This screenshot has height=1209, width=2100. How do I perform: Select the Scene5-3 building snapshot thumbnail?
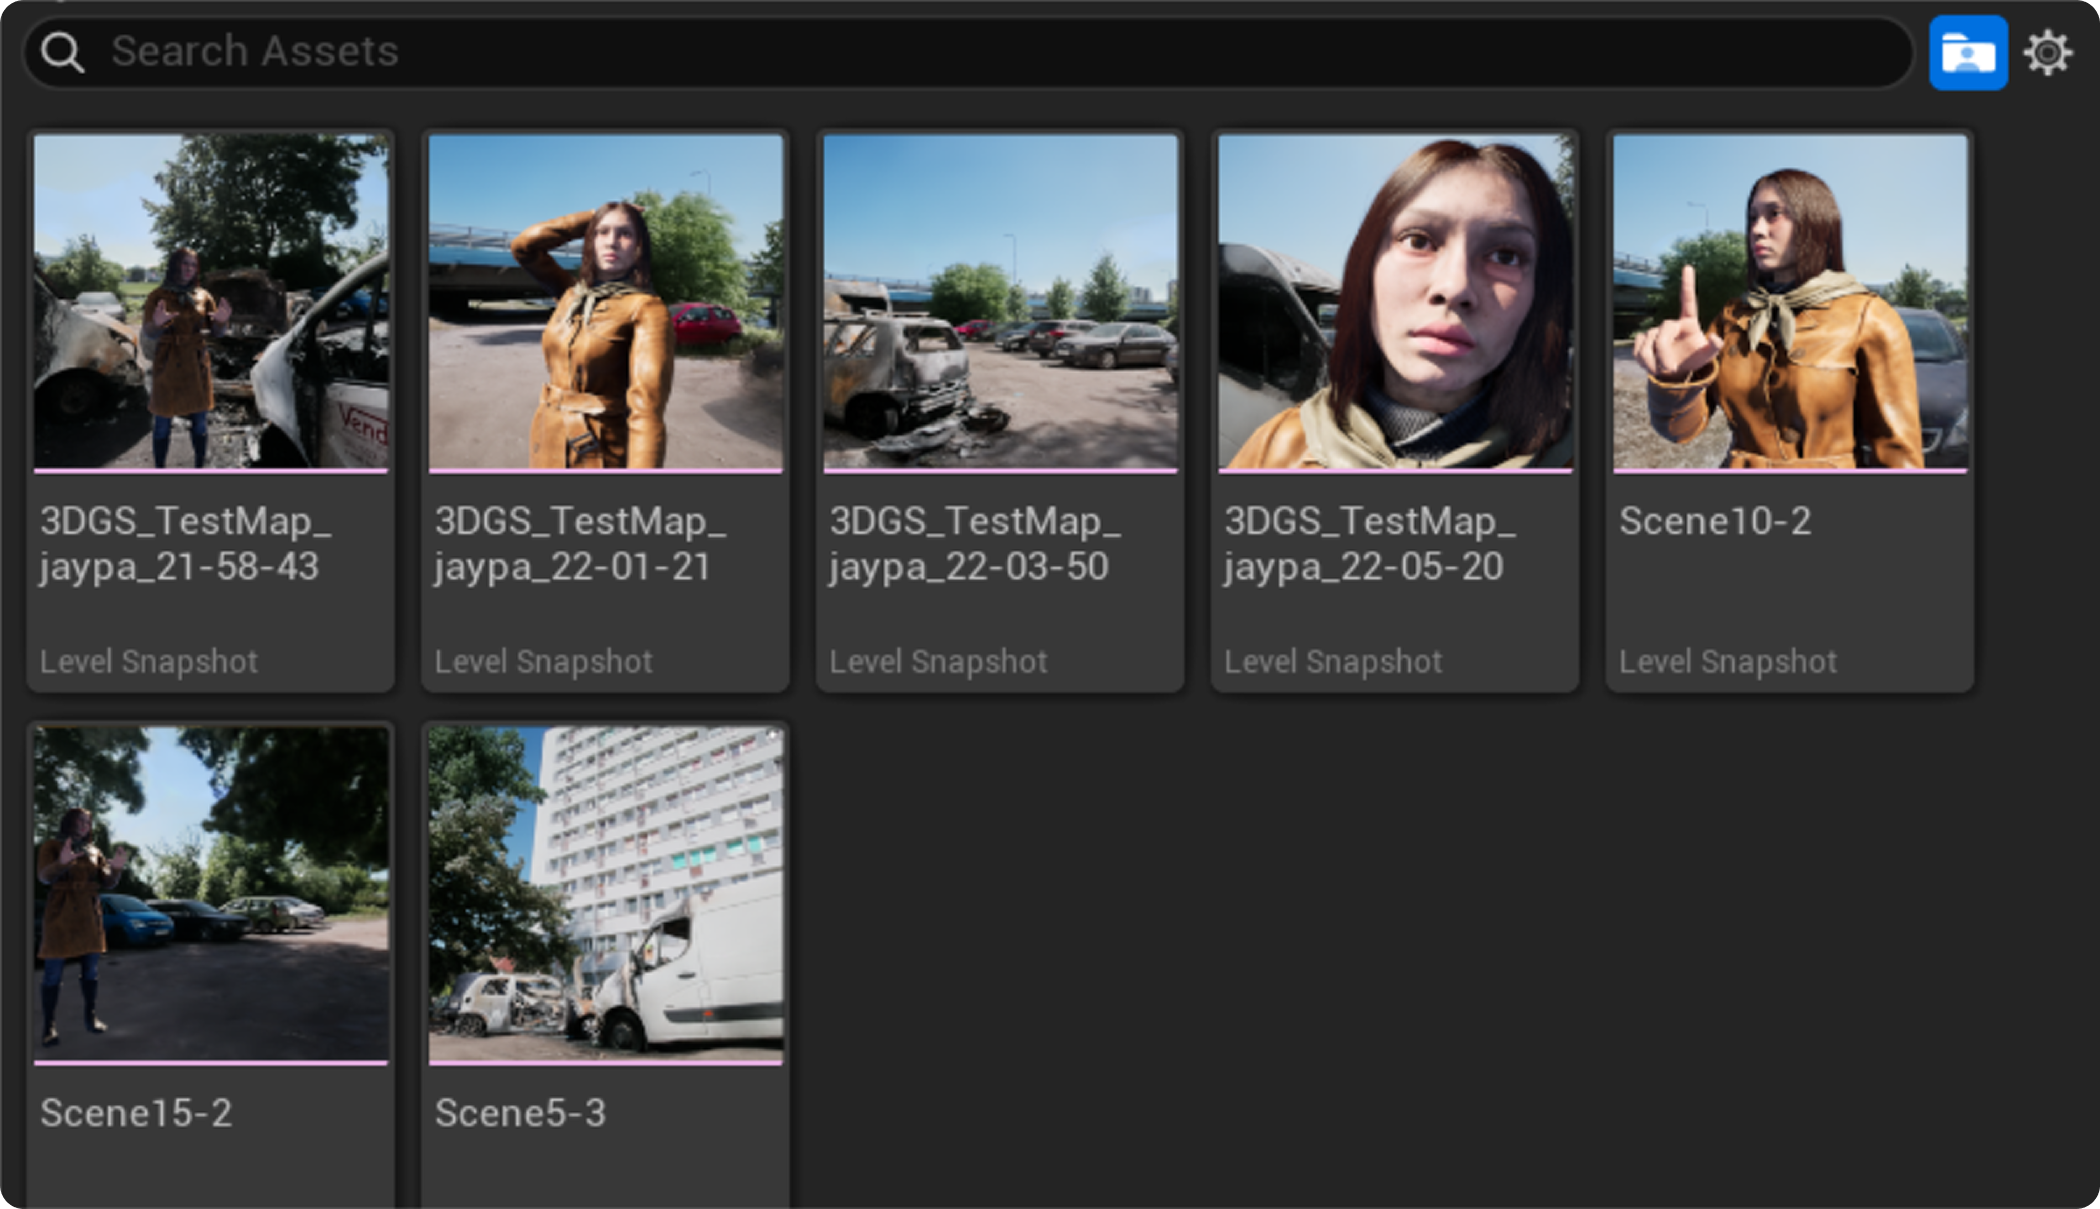[x=605, y=894]
